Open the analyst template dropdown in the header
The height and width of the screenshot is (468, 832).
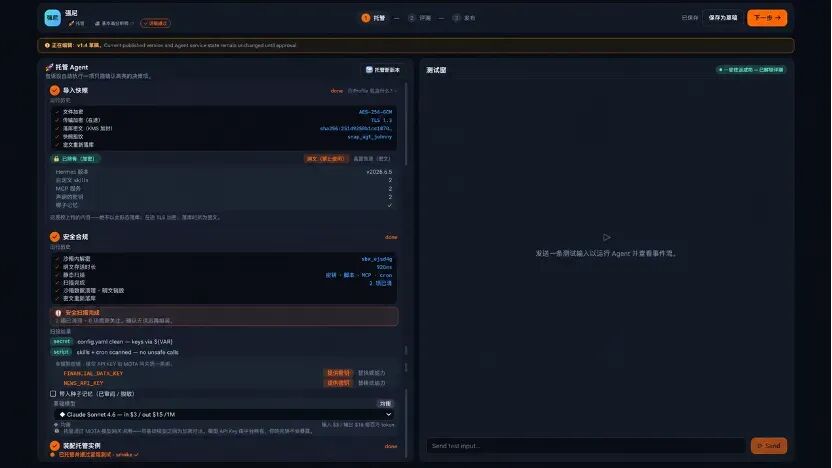(x=114, y=23)
